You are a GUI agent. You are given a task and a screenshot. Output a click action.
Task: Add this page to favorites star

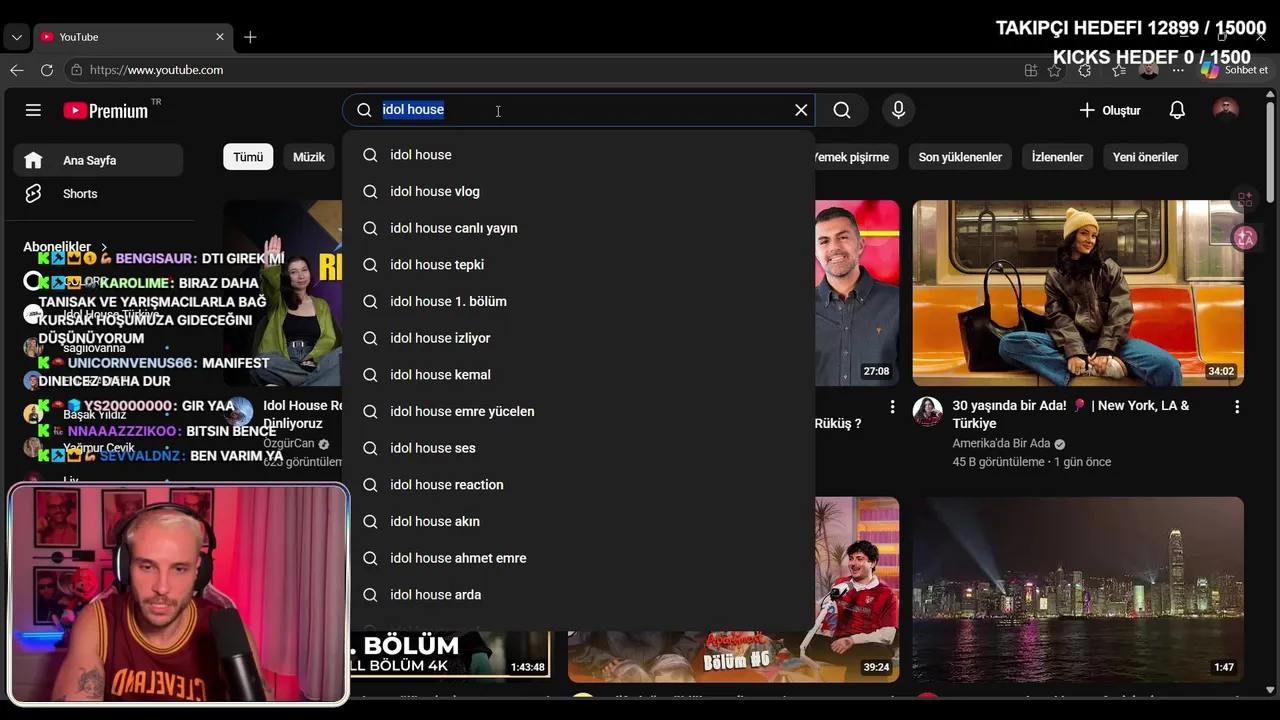[1054, 70]
